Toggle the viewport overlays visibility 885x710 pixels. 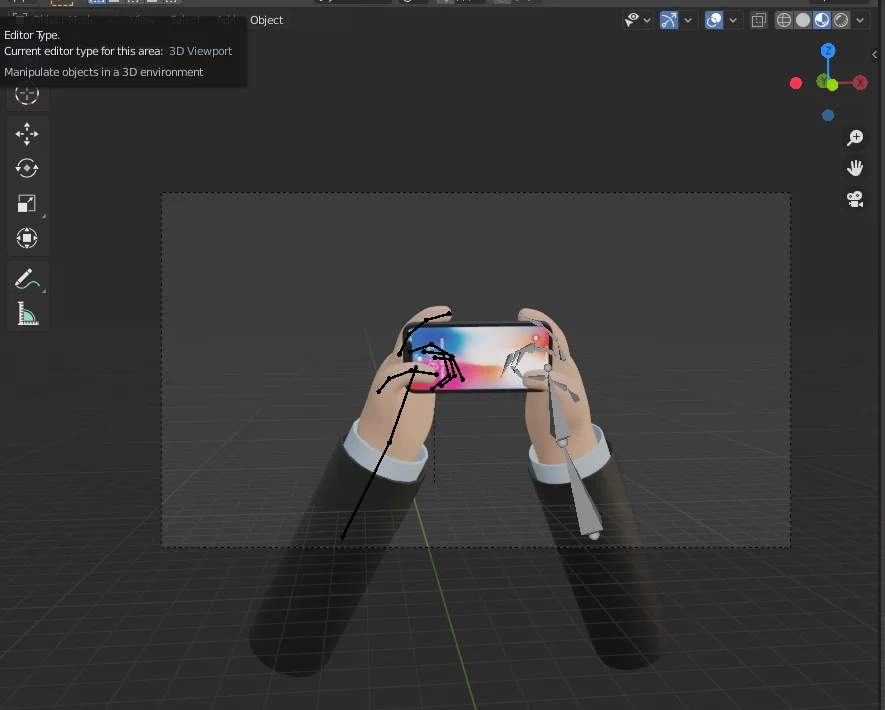(x=713, y=20)
